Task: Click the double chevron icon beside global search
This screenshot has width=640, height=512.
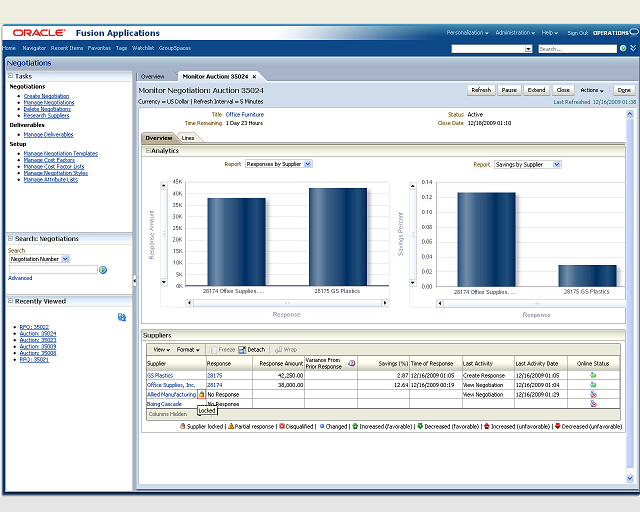Action: pyautogui.click(x=633, y=48)
